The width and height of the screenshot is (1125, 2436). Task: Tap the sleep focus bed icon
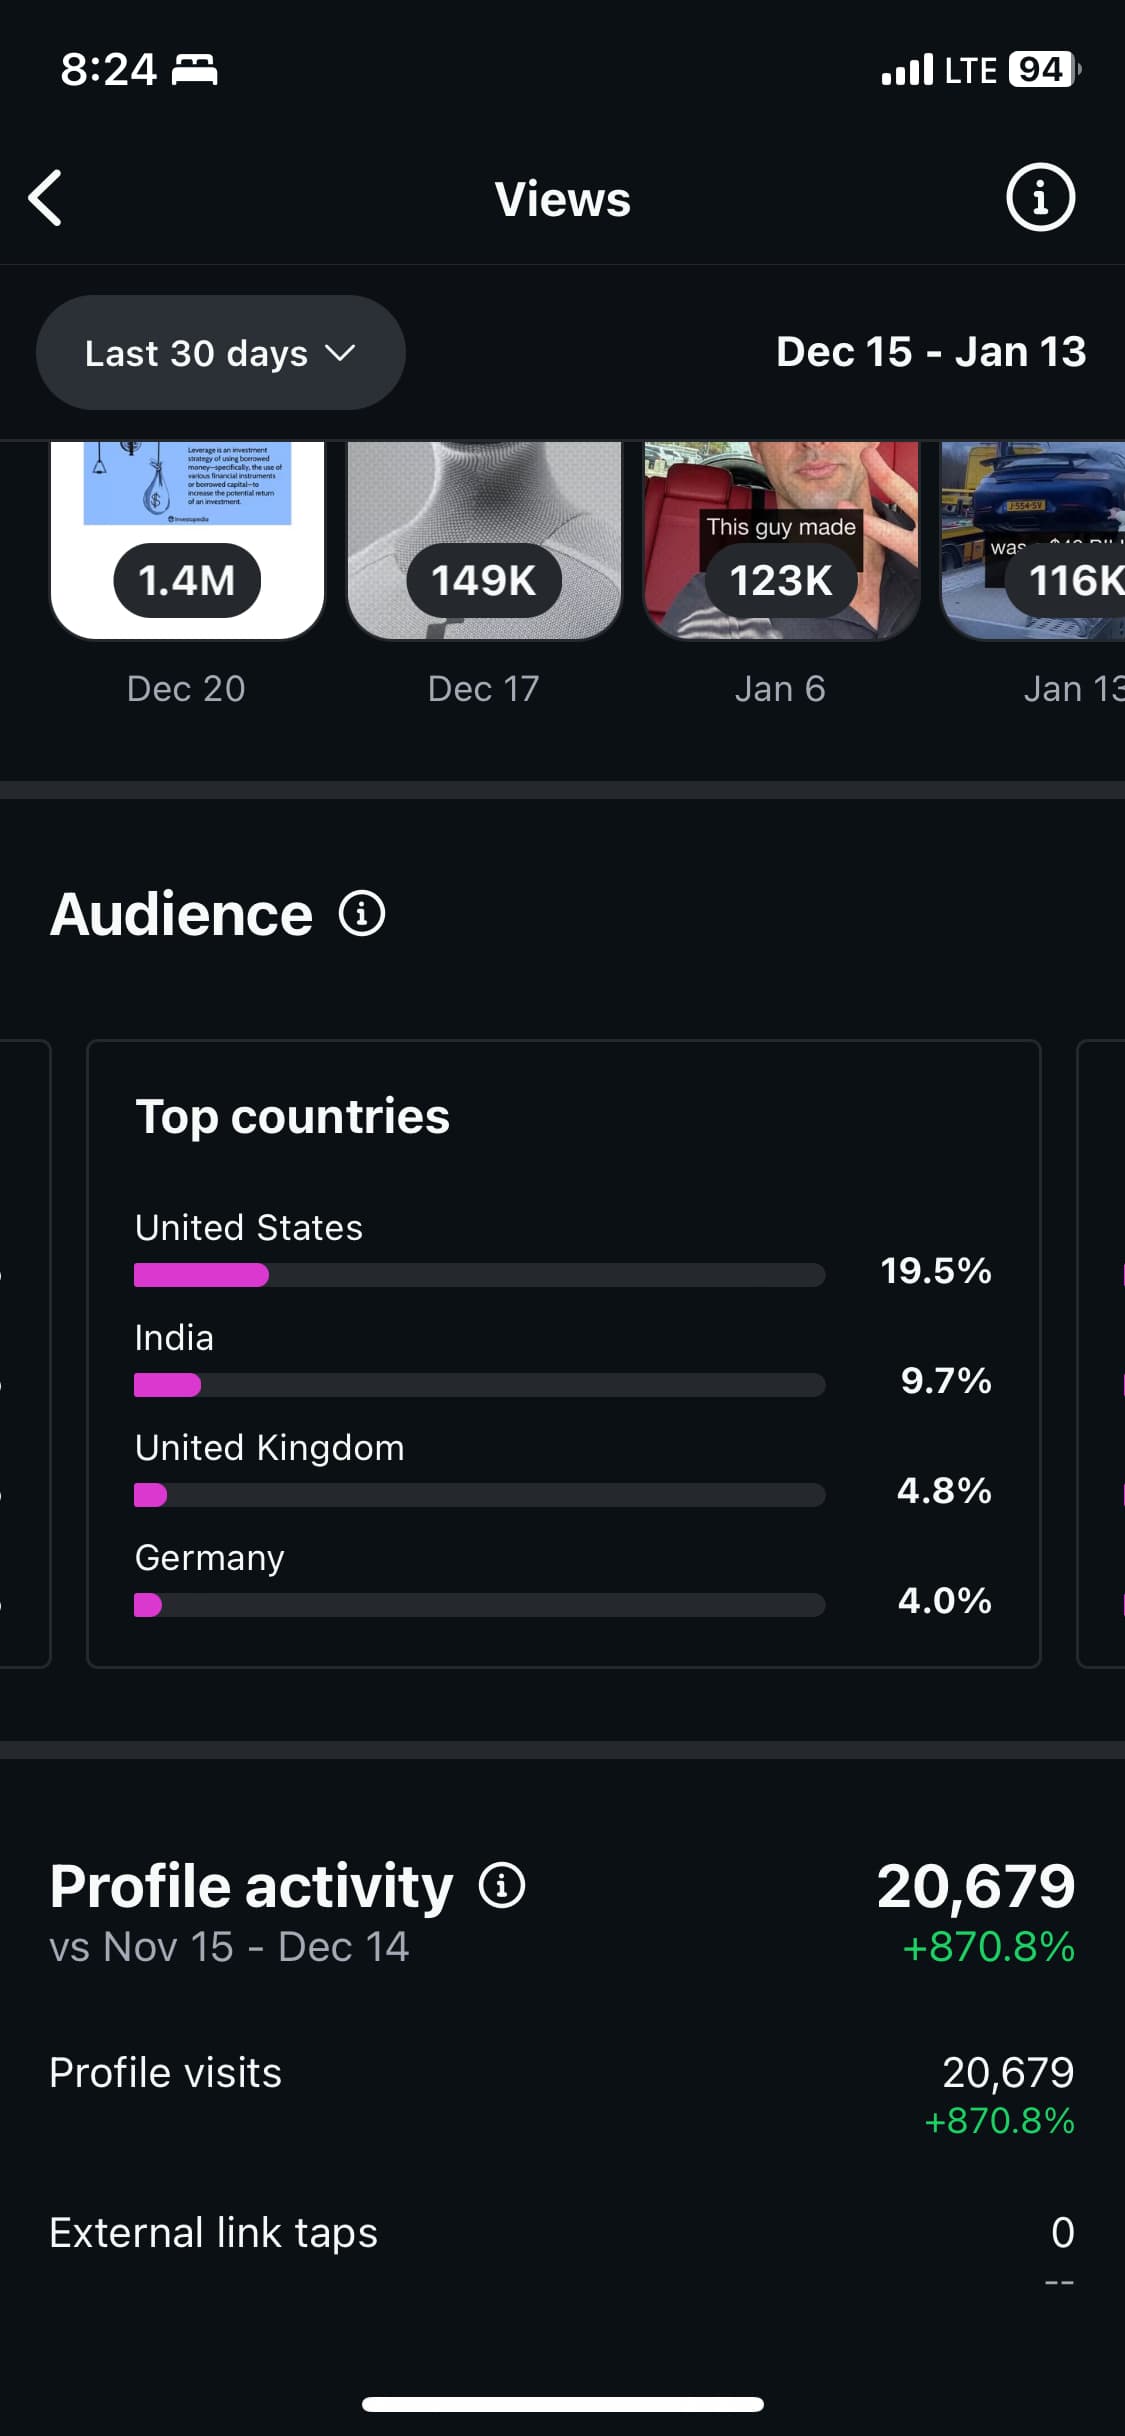coord(195,70)
